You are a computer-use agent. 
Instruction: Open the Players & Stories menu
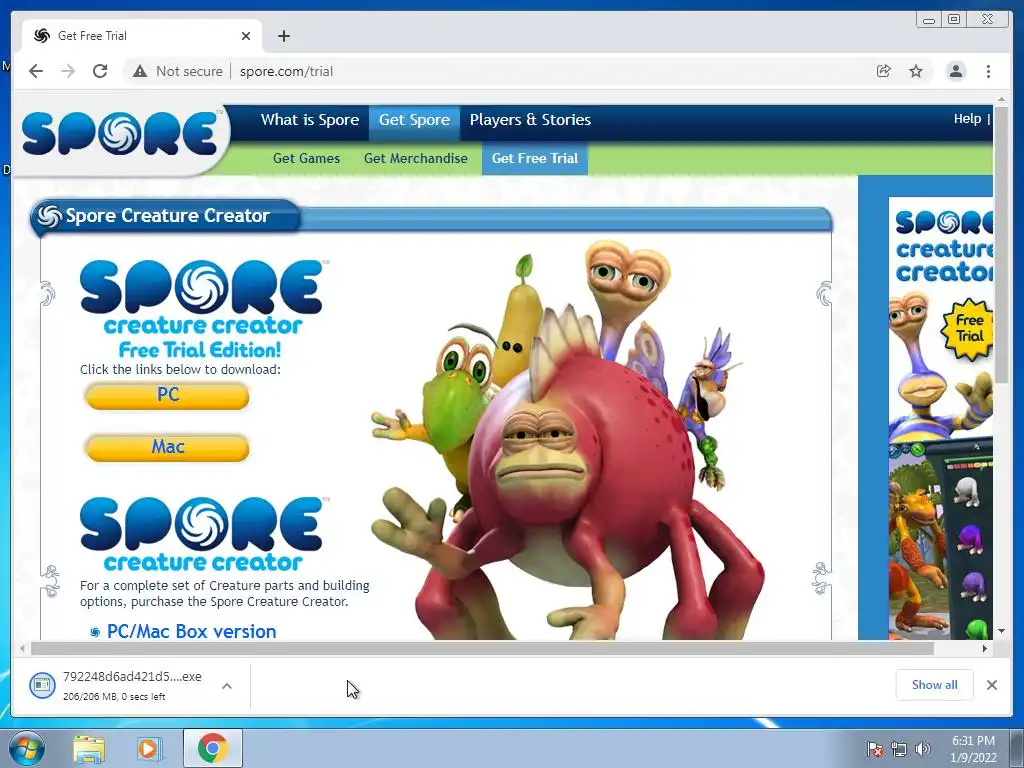tap(530, 120)
